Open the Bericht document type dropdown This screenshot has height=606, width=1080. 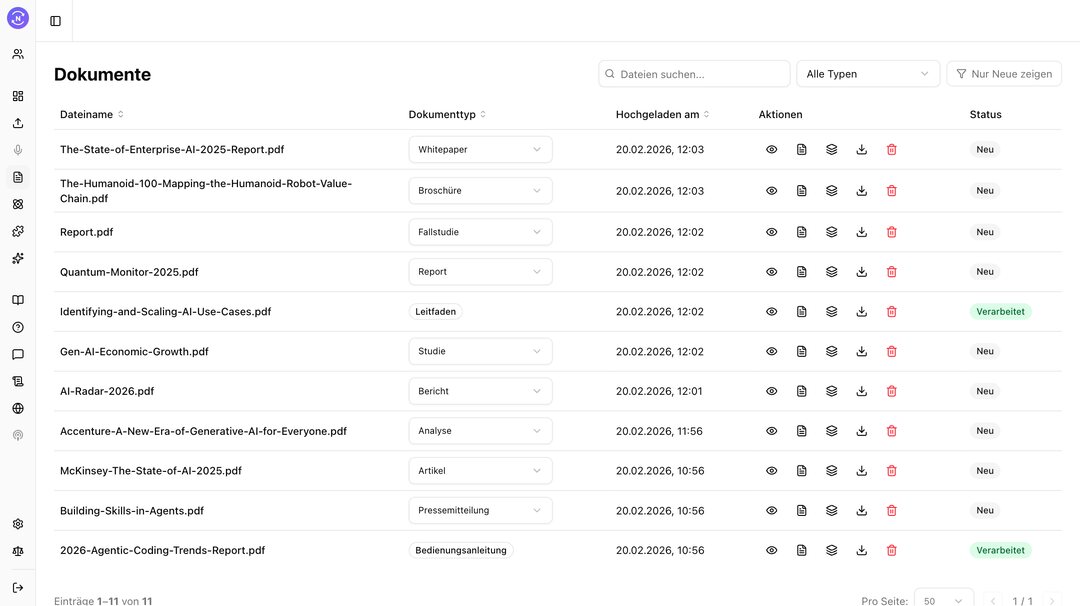480,391
